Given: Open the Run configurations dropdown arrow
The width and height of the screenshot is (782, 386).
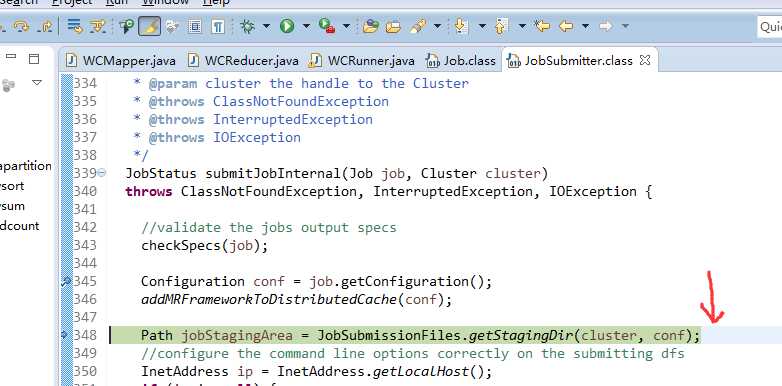Looking at the screenshot, I should [306, 26].
